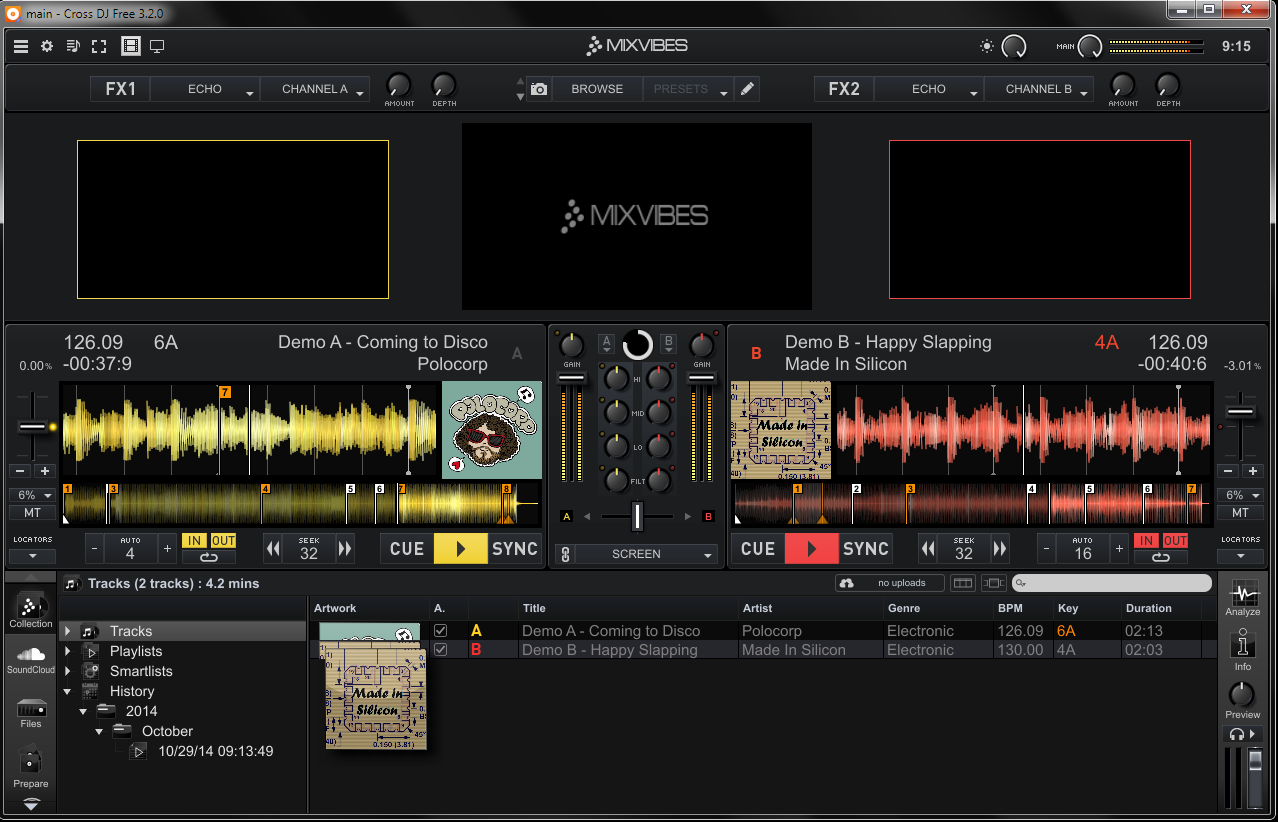Viewport: 1278px width, 822px height.
Task: Select Smartlists in collection tree
Action: click(x=141, y=671)
